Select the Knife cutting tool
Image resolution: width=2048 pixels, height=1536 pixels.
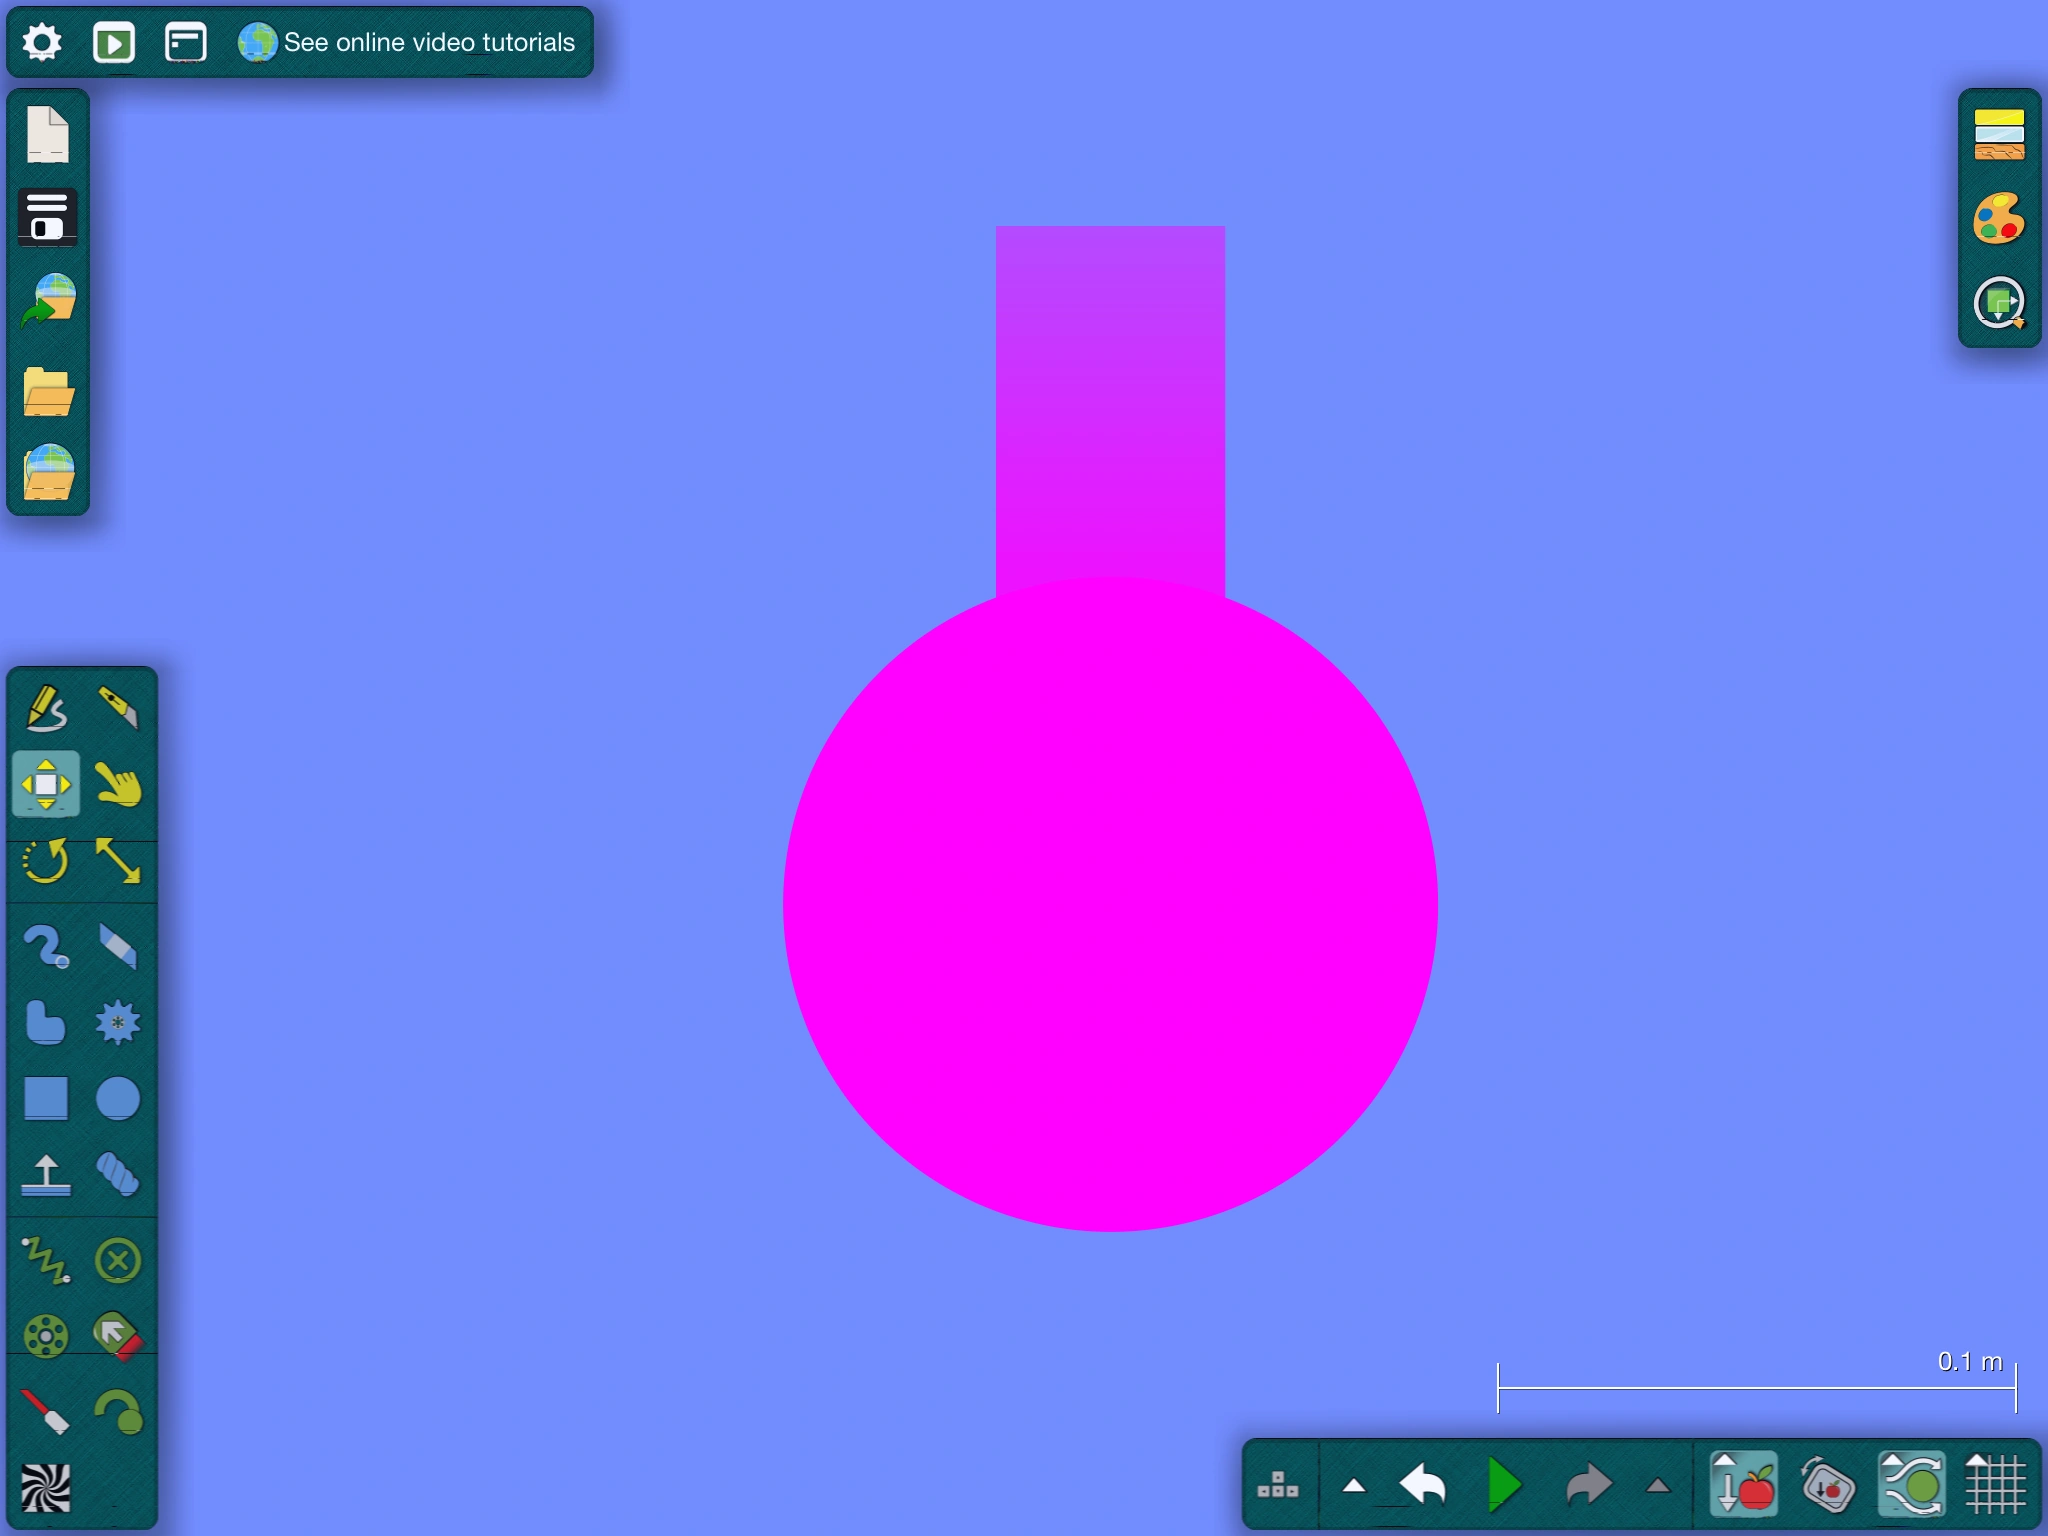point(118,708)
